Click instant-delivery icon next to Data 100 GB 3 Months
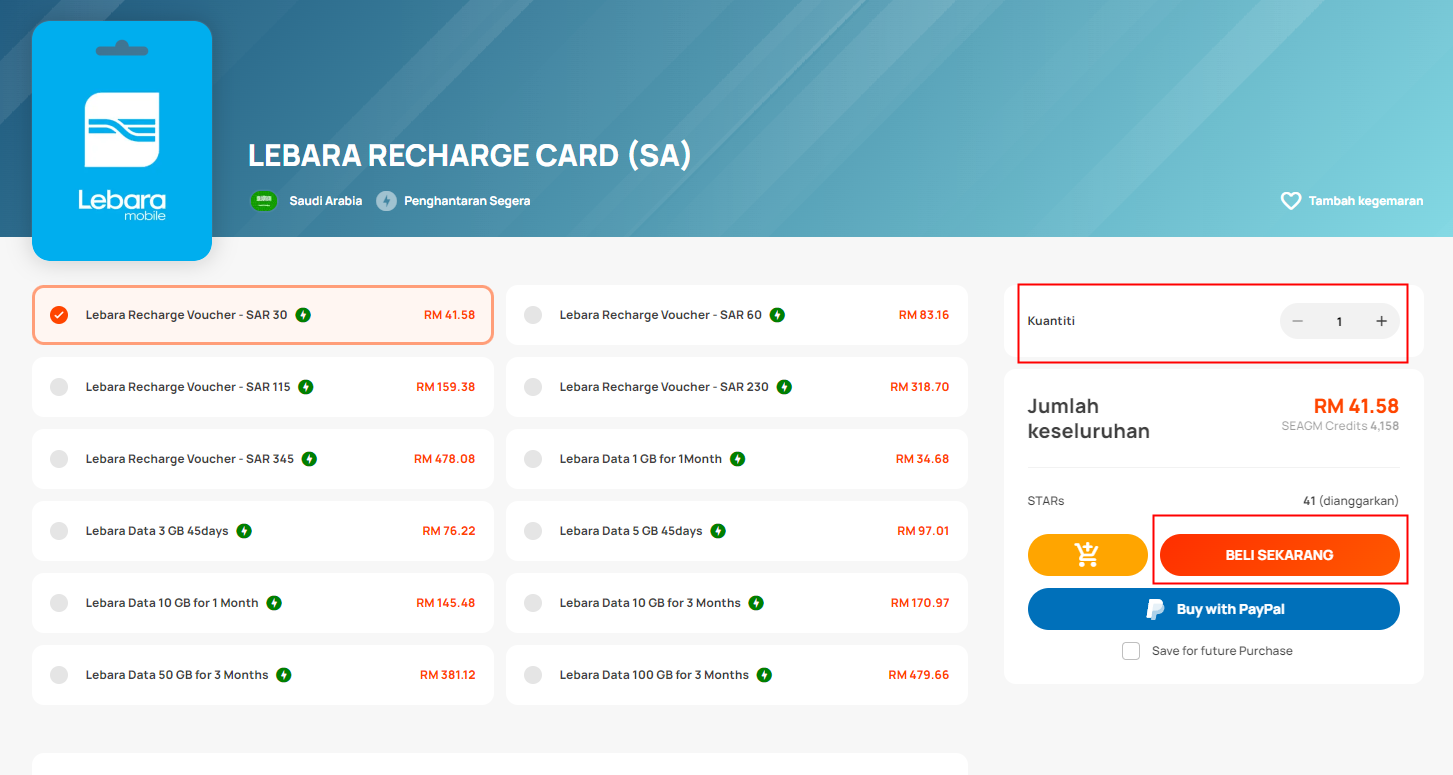Image resolution: width=1453 pixels, height=775 pixels. pyautogui.click(x=764, y=675)
